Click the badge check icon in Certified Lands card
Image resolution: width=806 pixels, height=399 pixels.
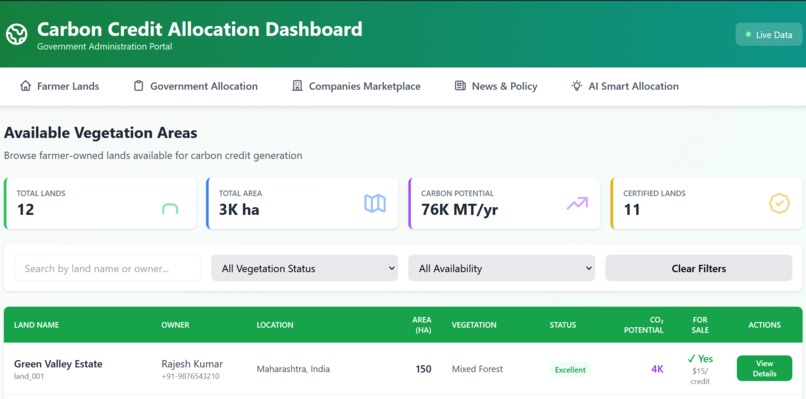pyautogui.click(x=779, y=204)
